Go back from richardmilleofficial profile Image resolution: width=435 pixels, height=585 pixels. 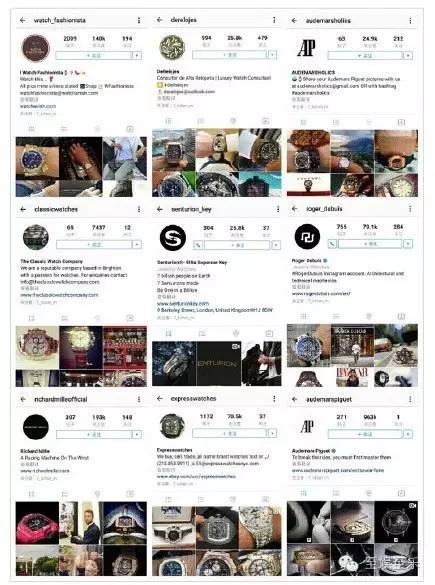coord(23,399)
